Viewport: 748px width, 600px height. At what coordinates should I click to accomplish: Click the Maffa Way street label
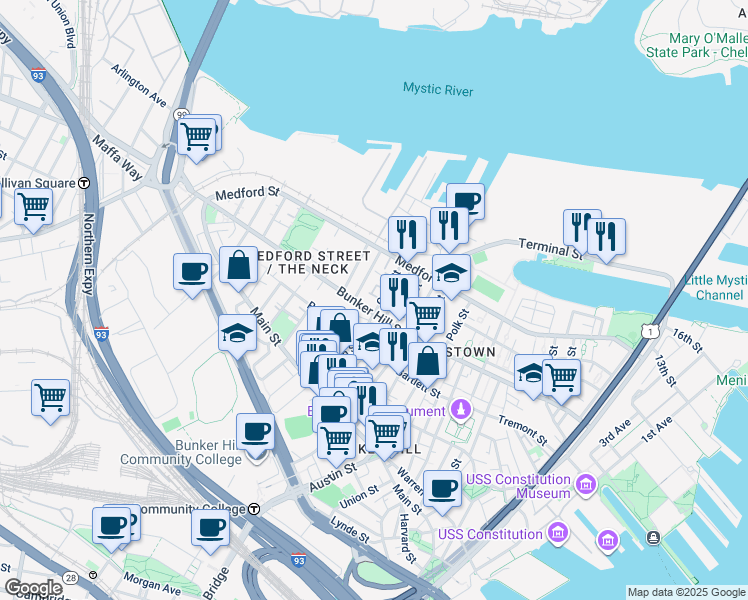[117, 157]
